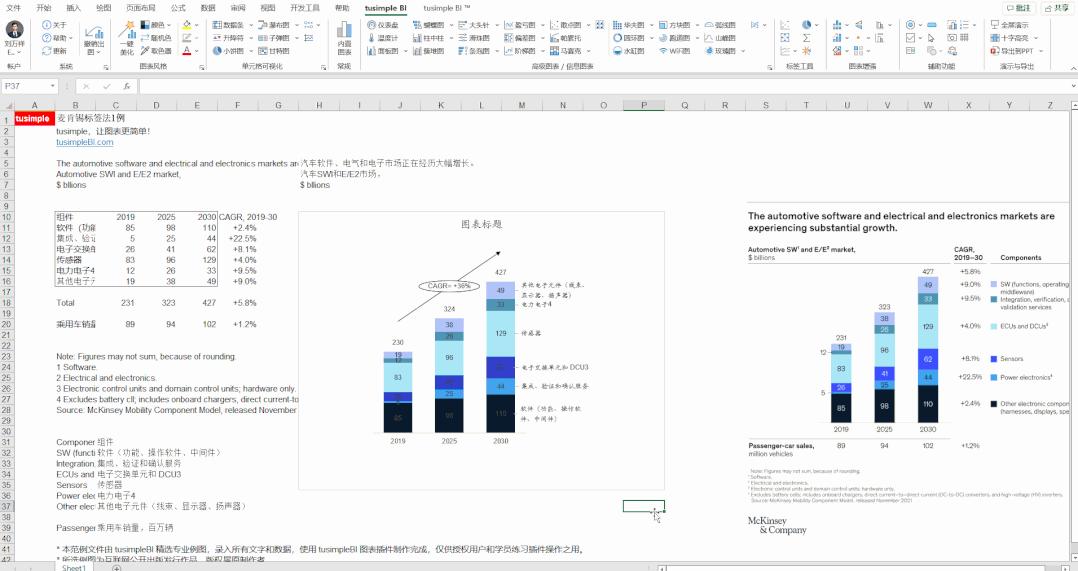Screen dimensions: 1078x571
Task: Insert a WiFi图 chart
Action: coord(674,51)
